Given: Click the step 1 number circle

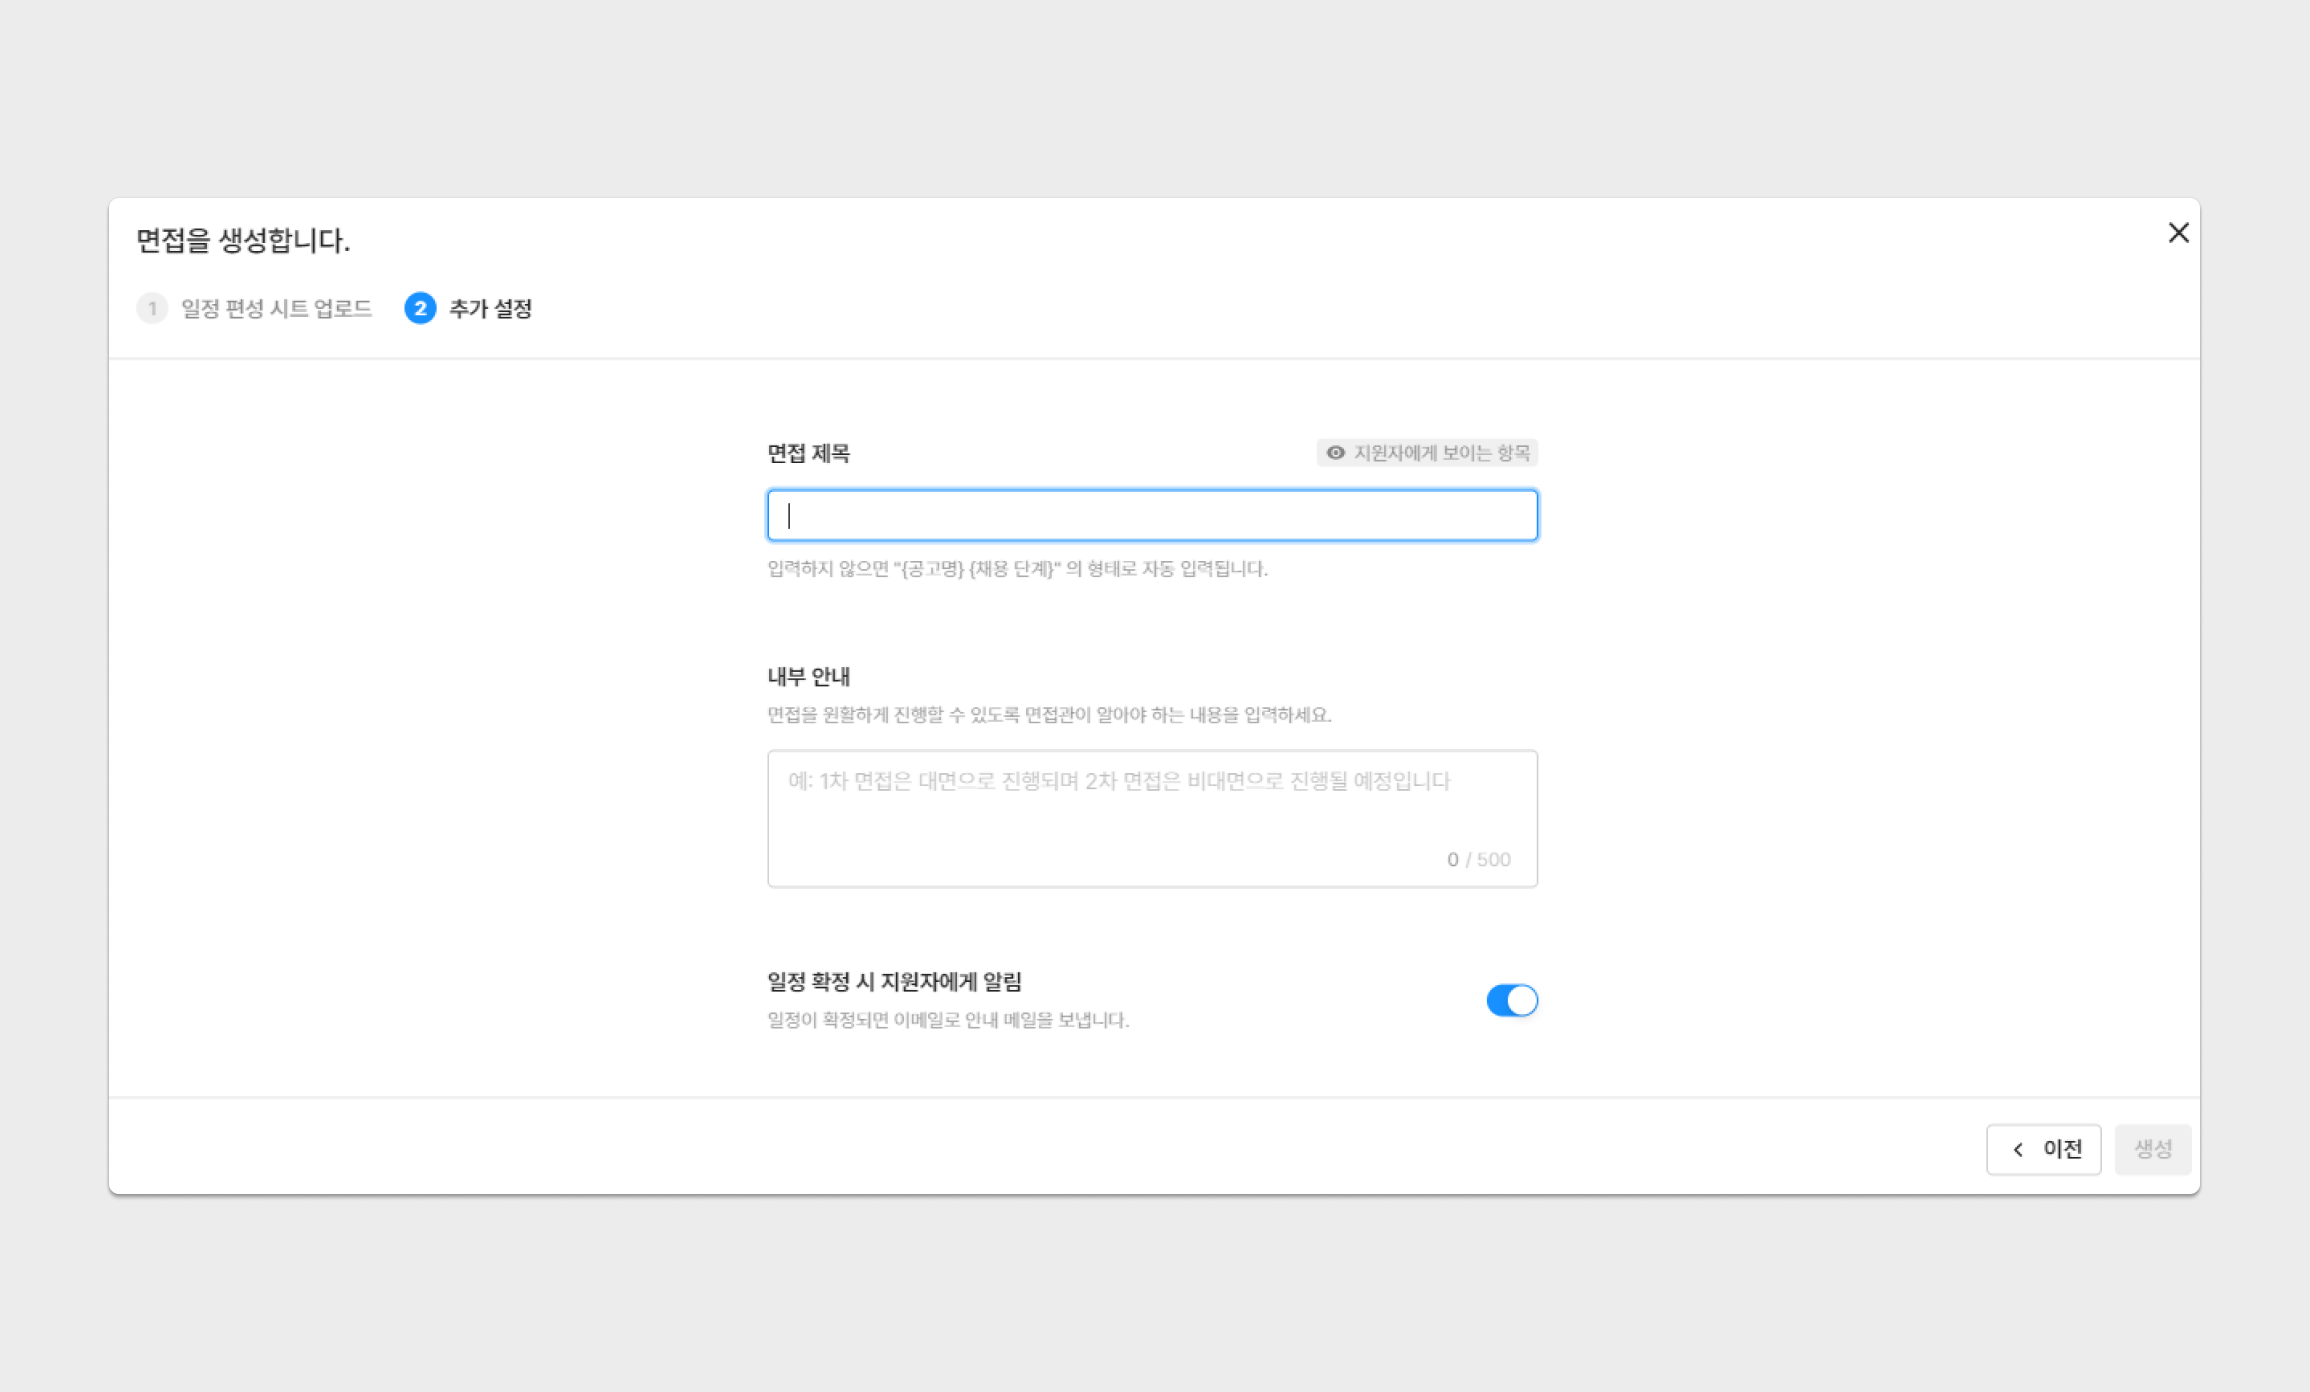Looking at the screenshot, I should [x=152, y=308].
